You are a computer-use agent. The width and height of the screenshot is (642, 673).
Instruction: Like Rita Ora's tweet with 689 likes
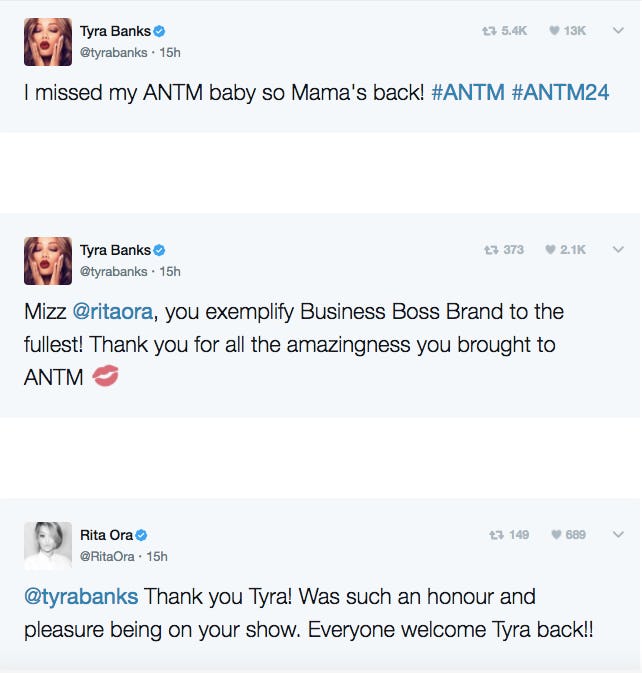[555, 535]
